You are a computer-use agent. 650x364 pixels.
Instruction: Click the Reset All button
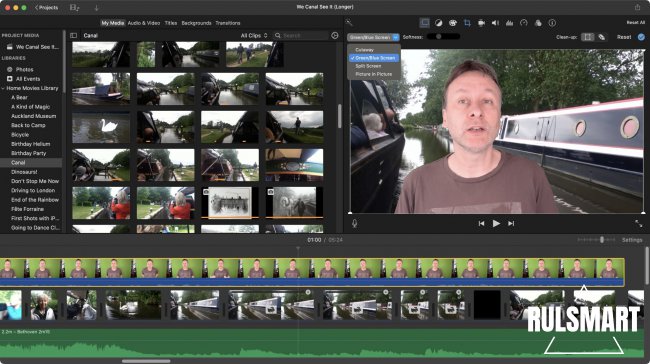click(635, 22)
